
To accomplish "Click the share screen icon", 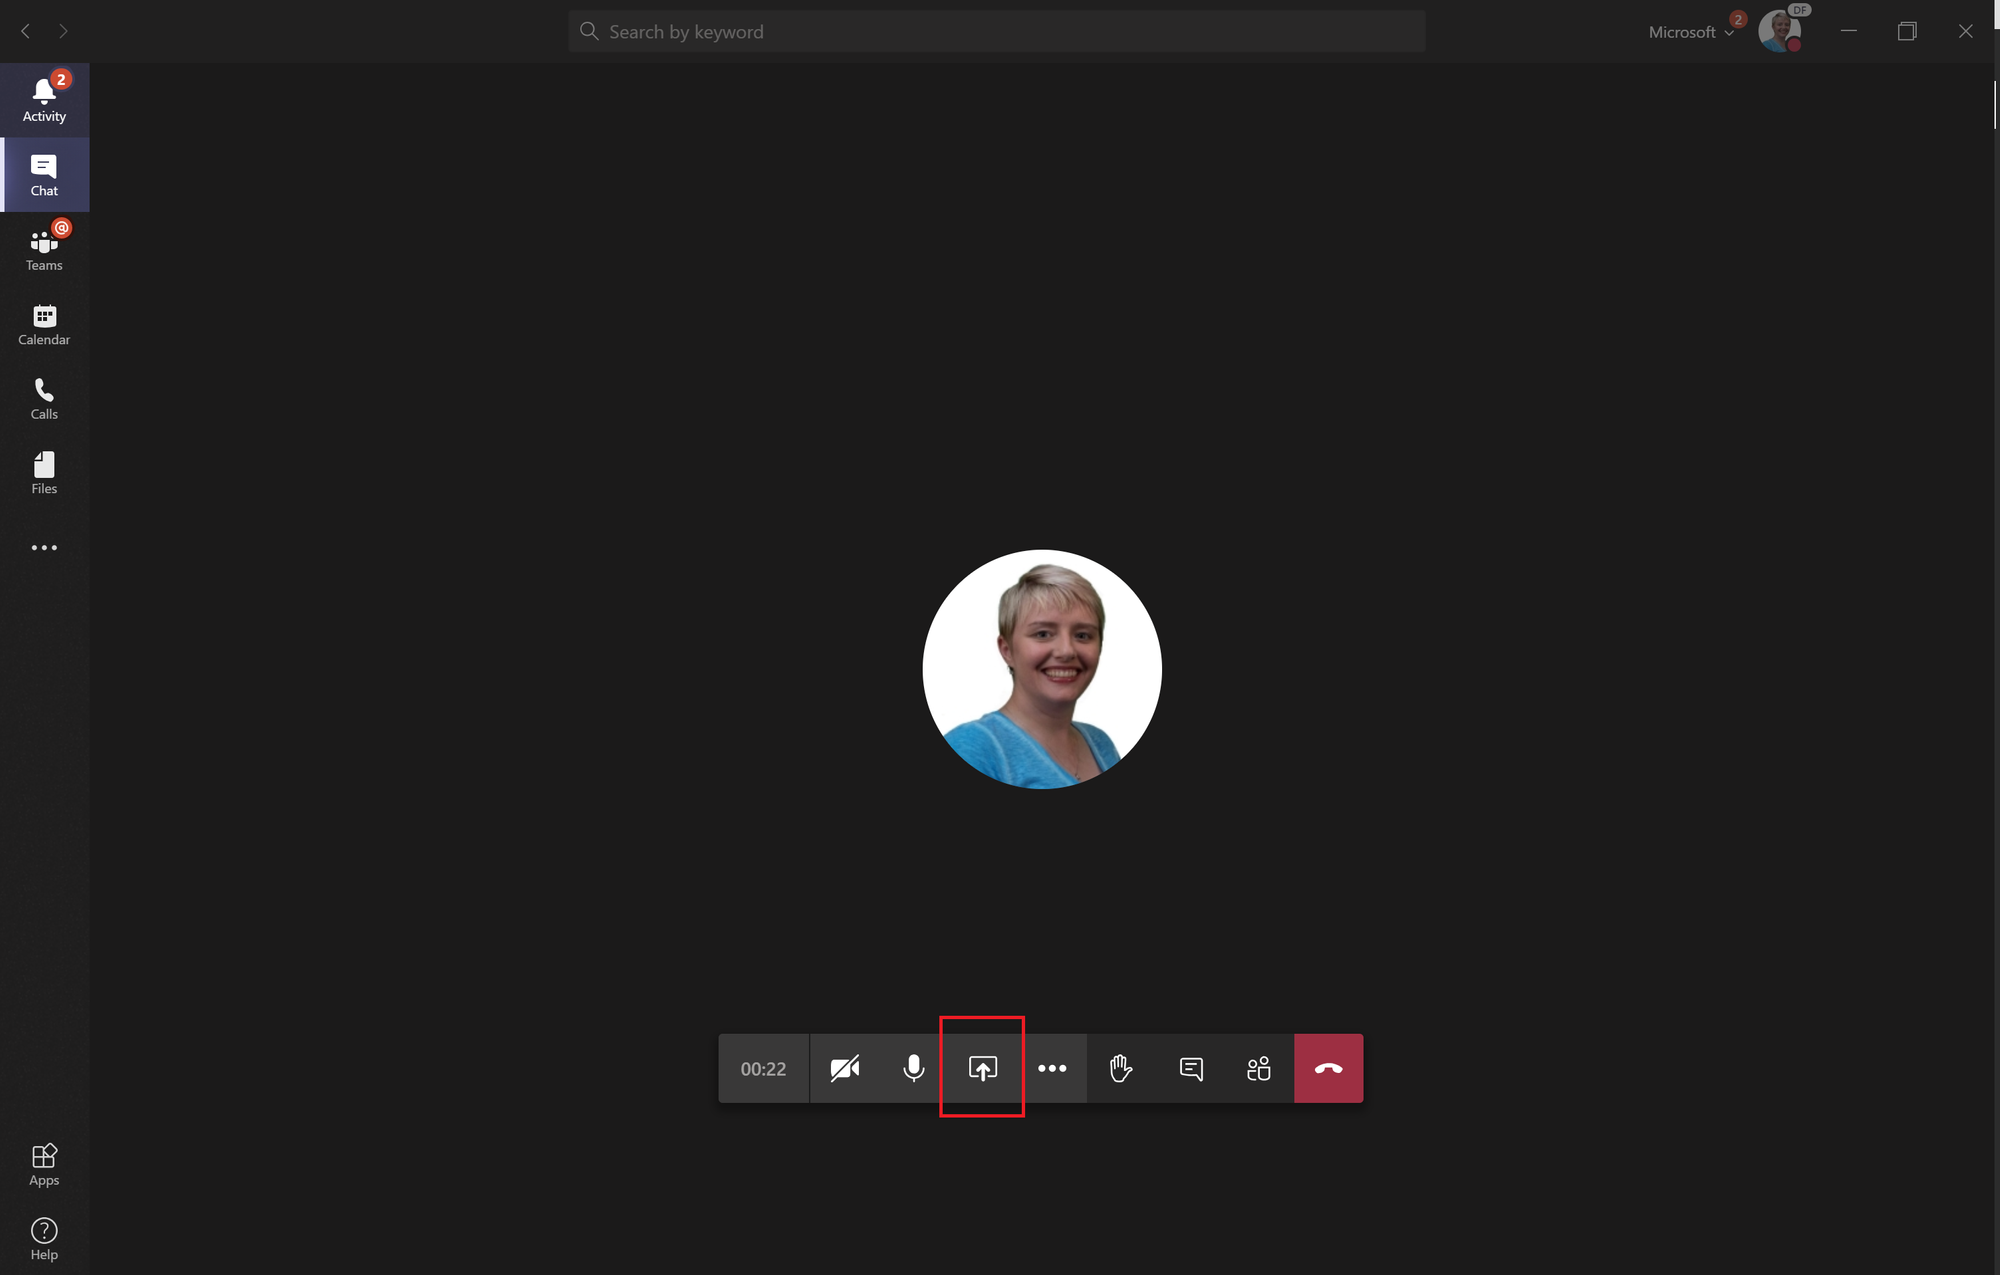I will click(x=981, y=1068).
